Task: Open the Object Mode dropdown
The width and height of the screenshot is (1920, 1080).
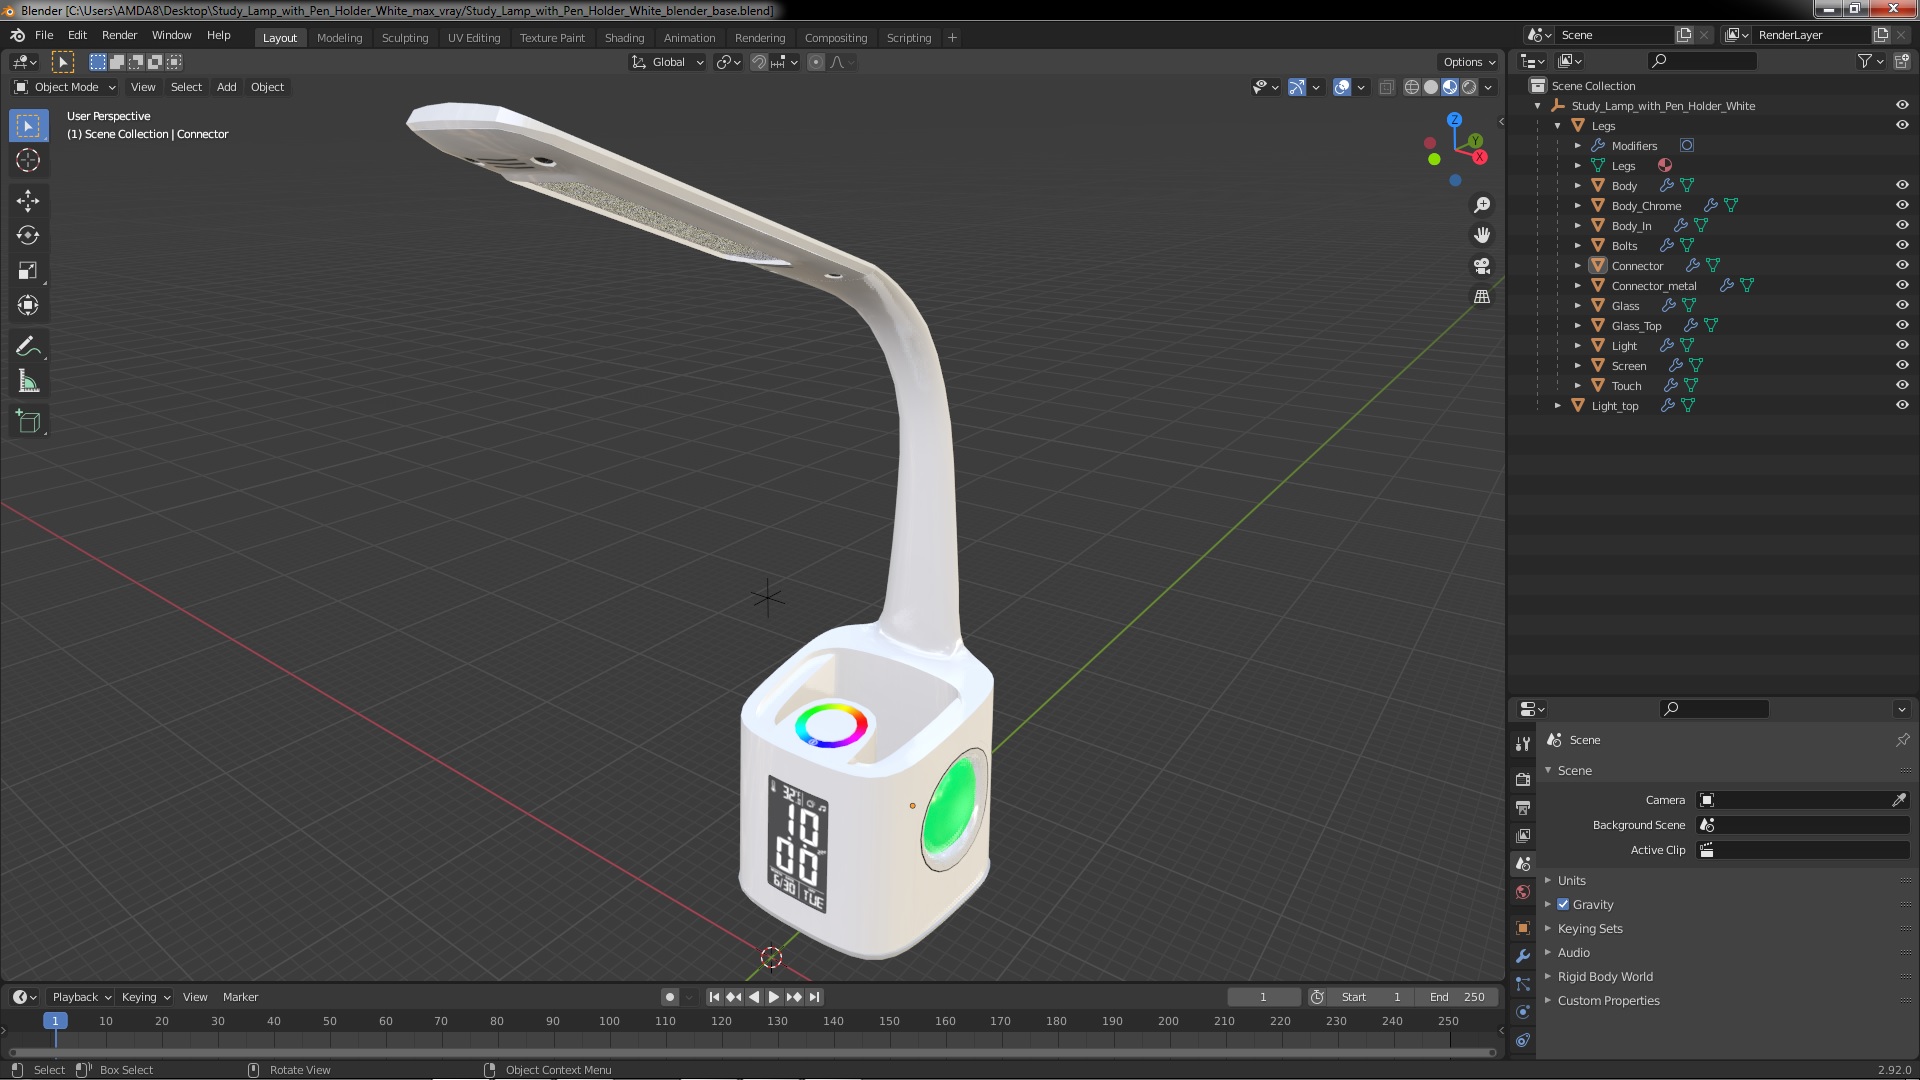Action: [x=65, y=87]
